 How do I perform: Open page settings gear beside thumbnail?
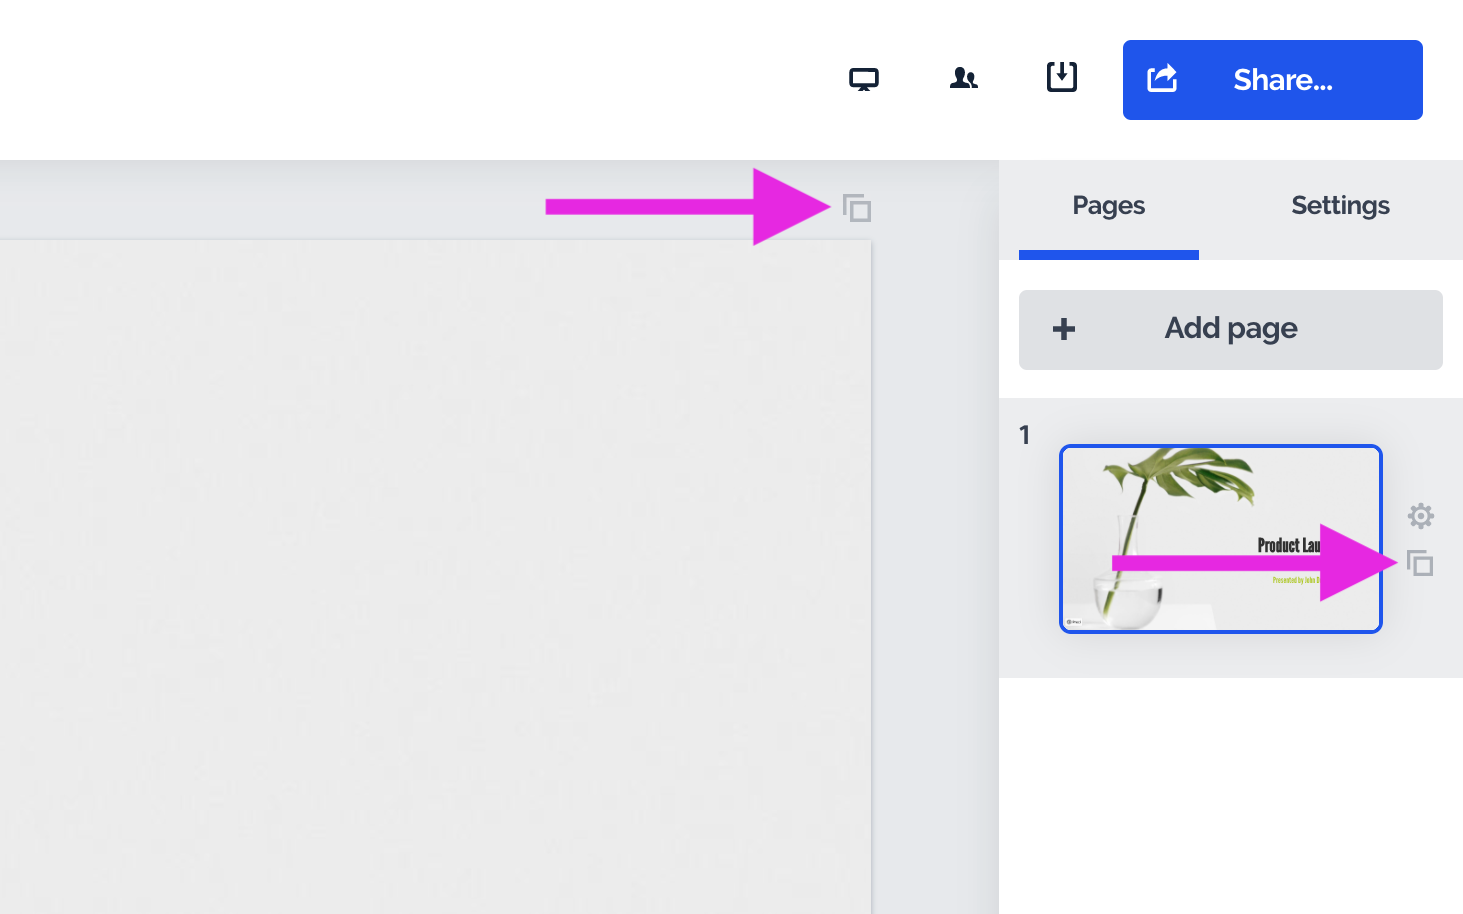coord(1420,516)
